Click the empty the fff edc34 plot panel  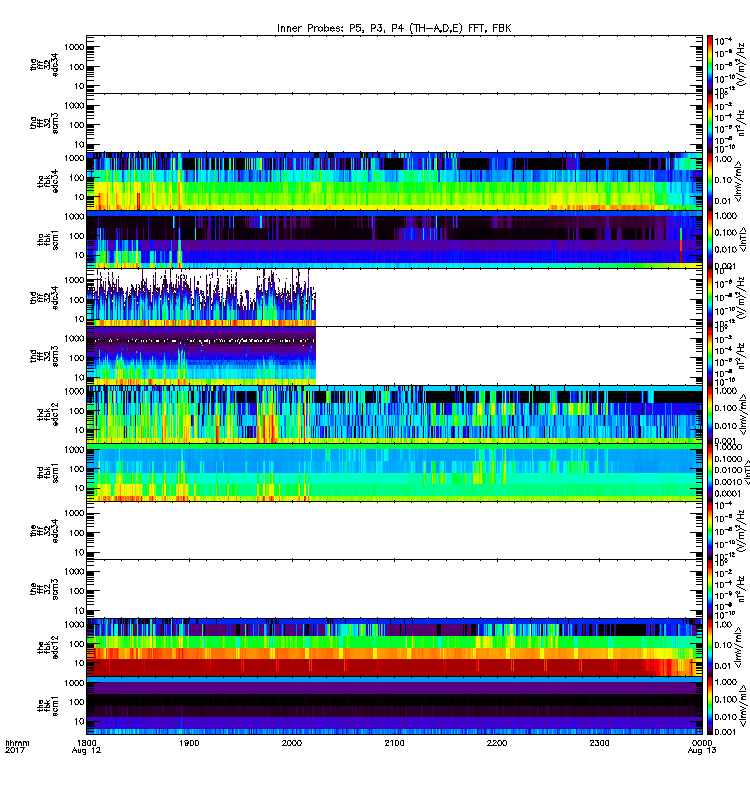[394, 531]
